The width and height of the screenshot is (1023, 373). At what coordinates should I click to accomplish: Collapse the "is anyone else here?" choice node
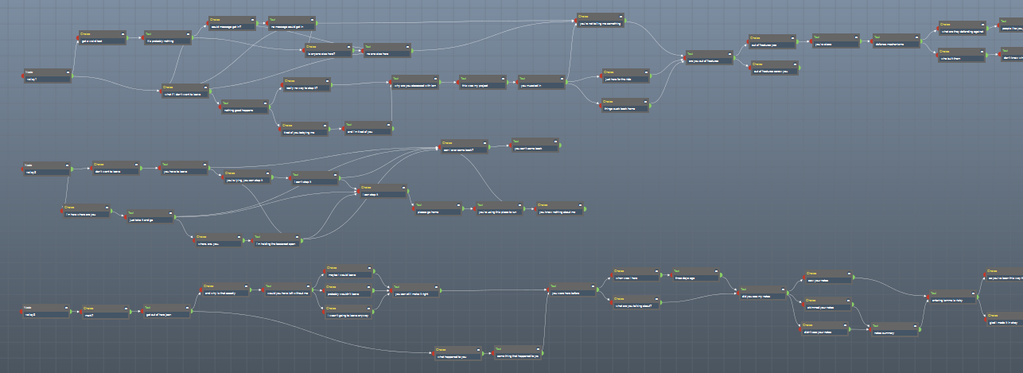[x=348, y=47]
